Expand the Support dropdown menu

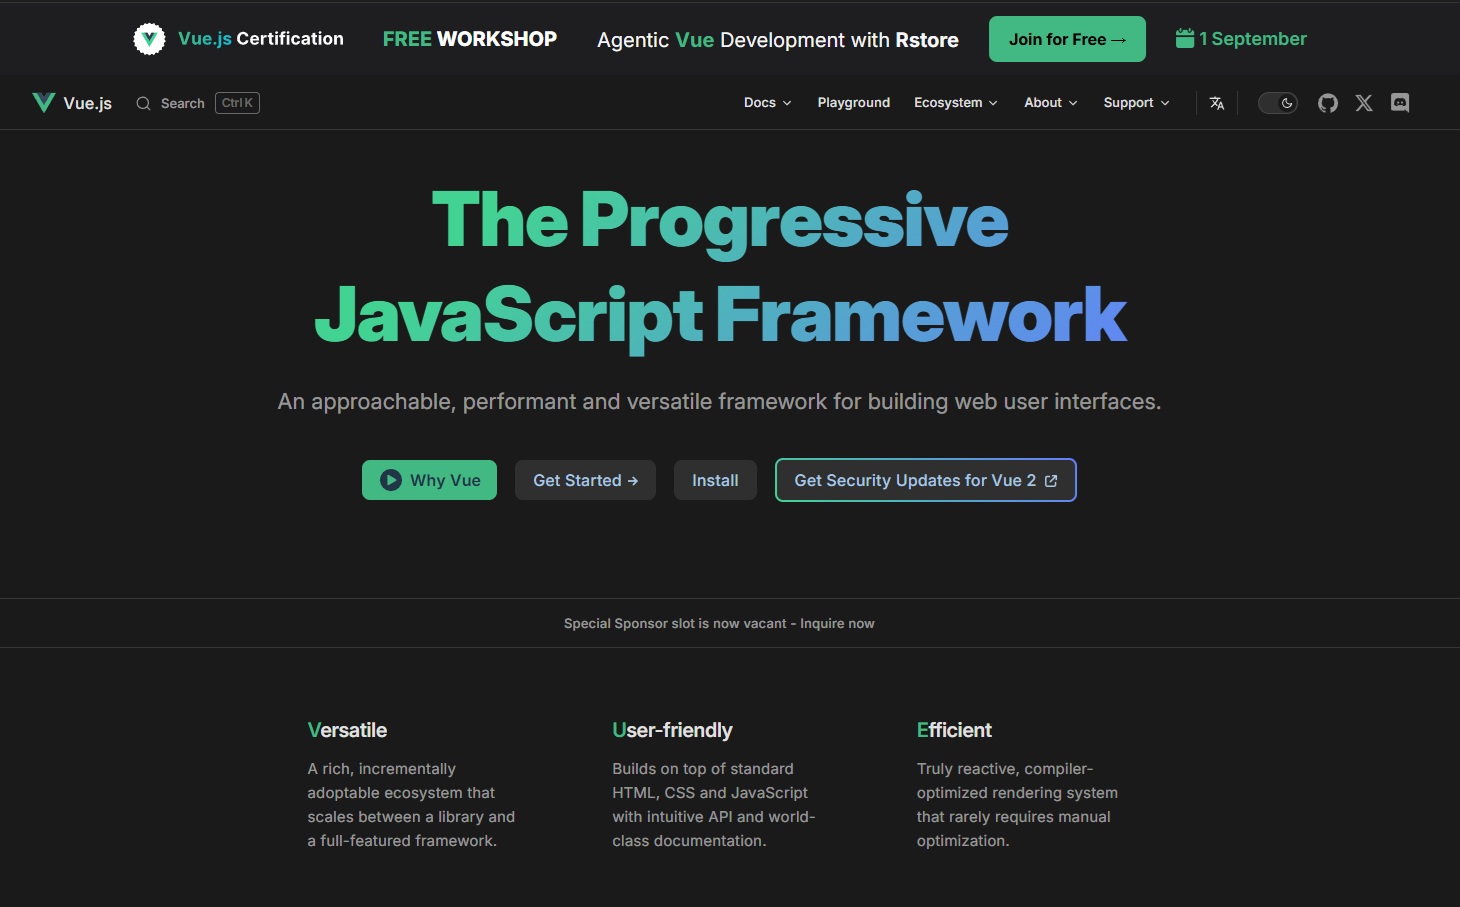[x=1136, y=103]
